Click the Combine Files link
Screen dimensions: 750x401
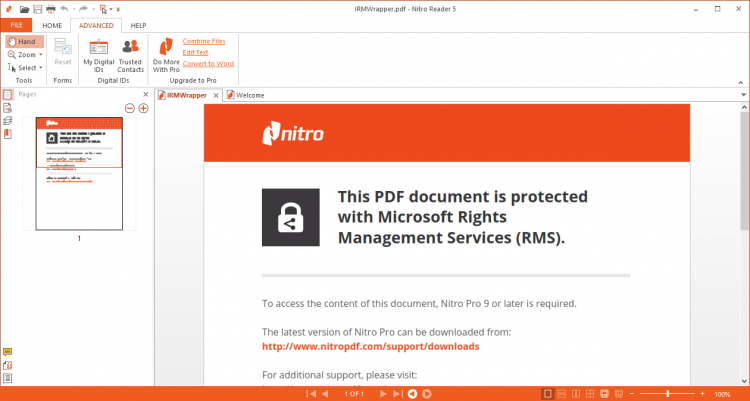click(x=204, y=41)
